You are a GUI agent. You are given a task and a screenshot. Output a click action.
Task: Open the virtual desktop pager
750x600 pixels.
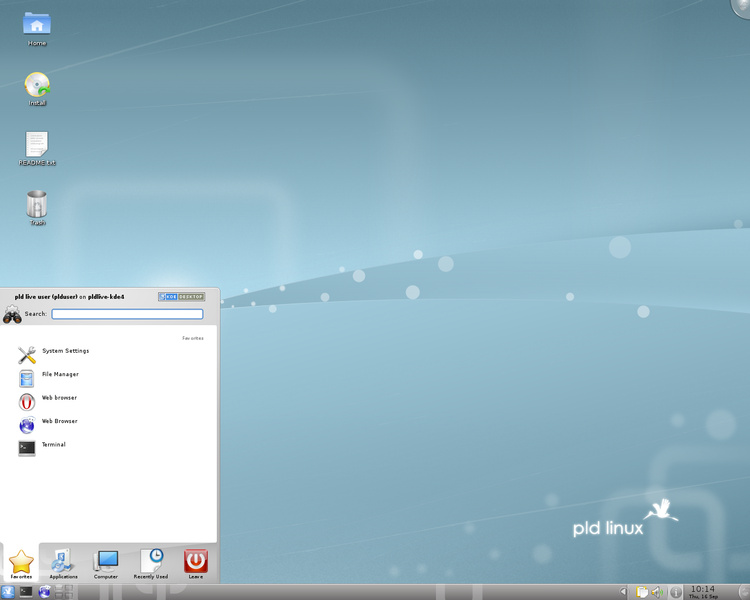64,592
